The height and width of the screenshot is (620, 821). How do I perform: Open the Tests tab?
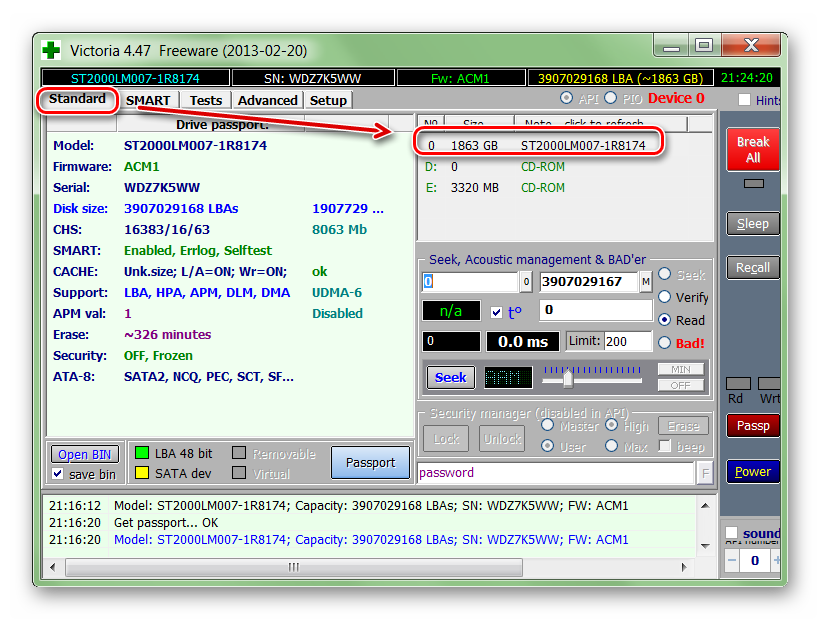[206, 100]
